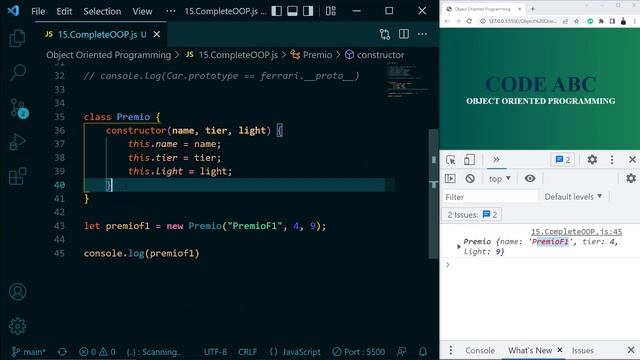Show the console sidebar
The width and height of the screenshot is (640, 360).
tap(450, 178)
